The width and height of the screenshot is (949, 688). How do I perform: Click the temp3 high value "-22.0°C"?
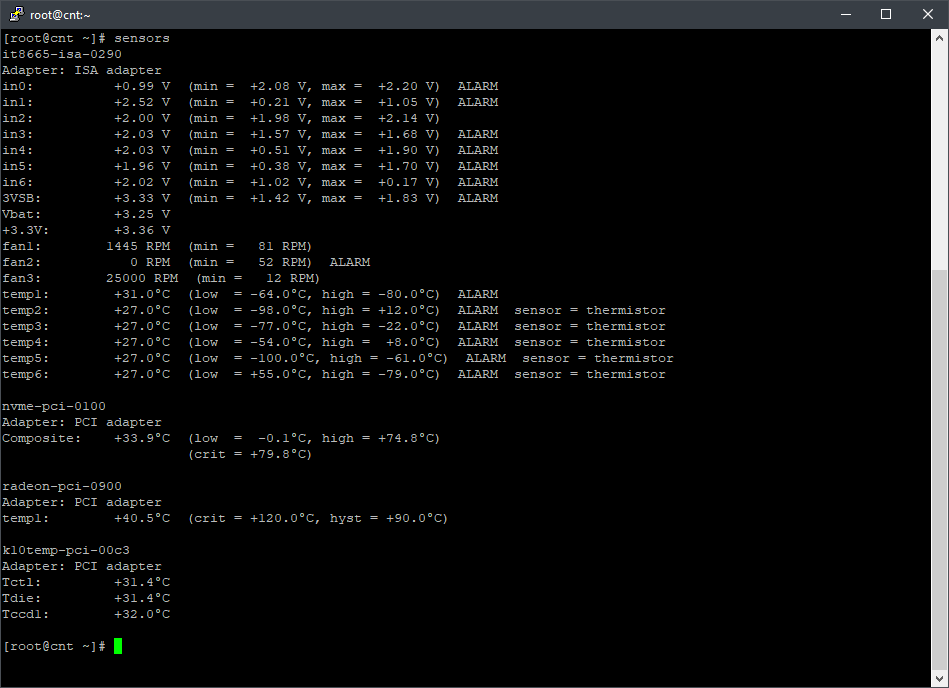406,327
